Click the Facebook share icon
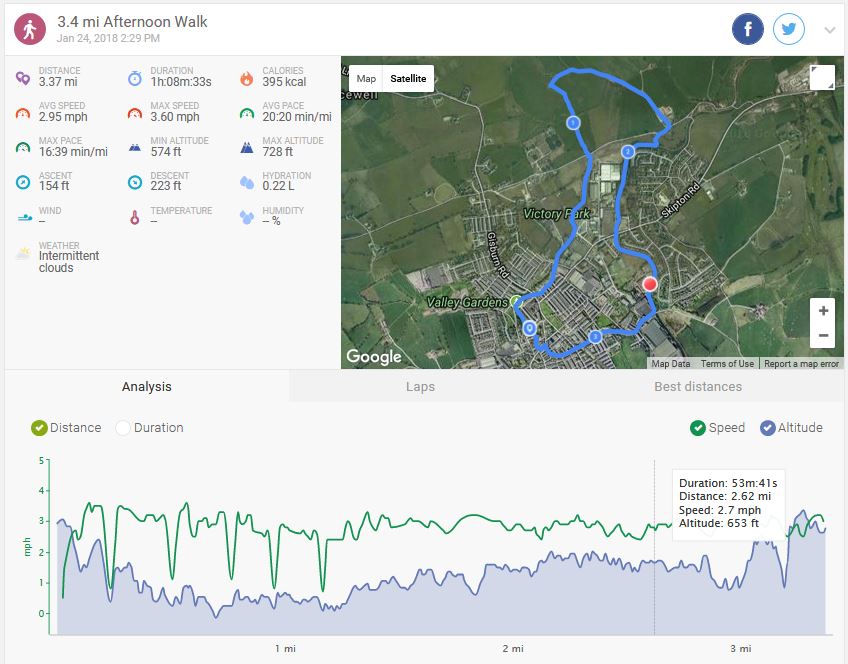The width and height of the screenshot is (848, 664). tap(748, 29)
